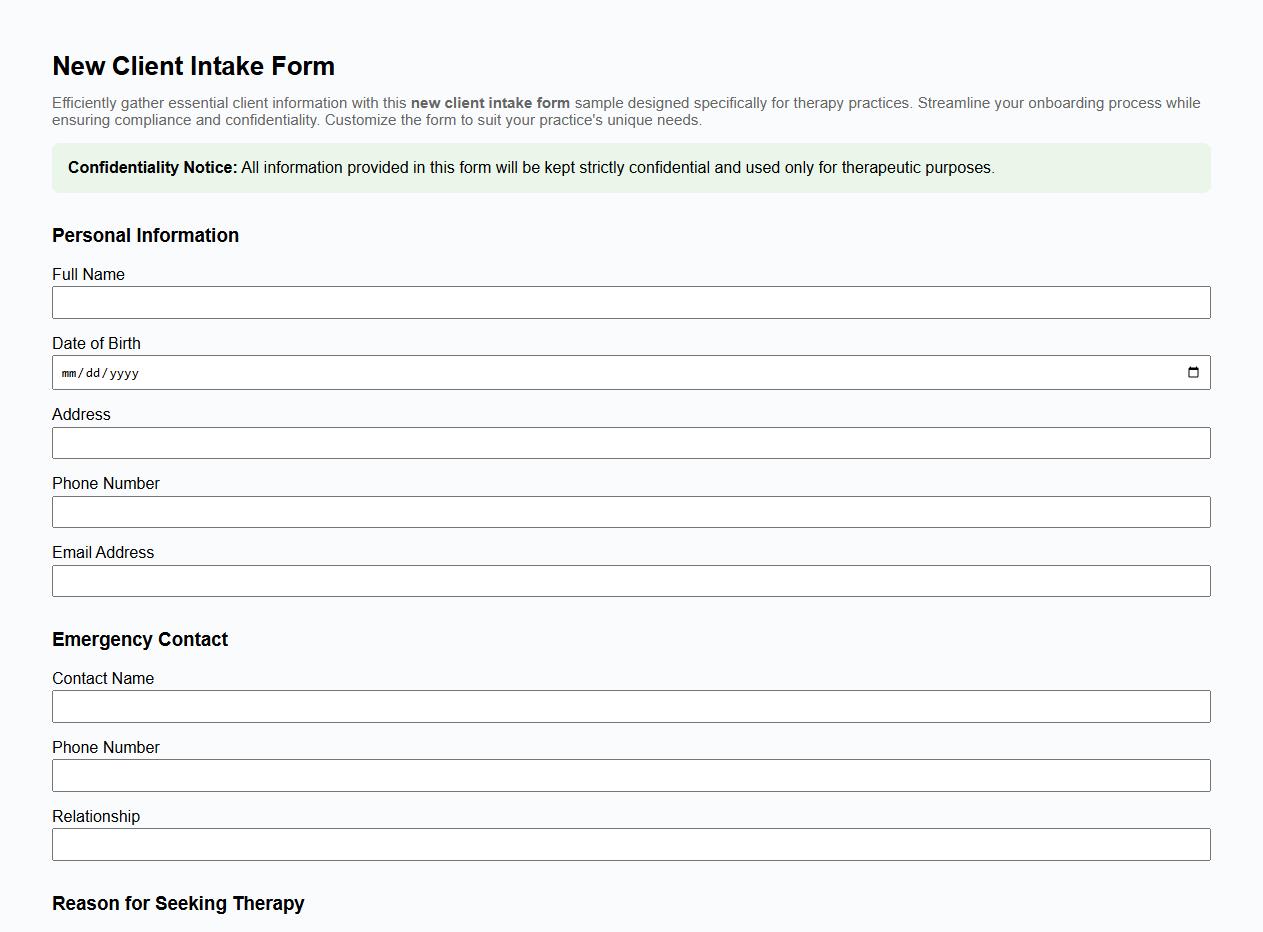Click the bolded new client intake form text
This screenshot has height=932, width=1263.
click(490, 102)
